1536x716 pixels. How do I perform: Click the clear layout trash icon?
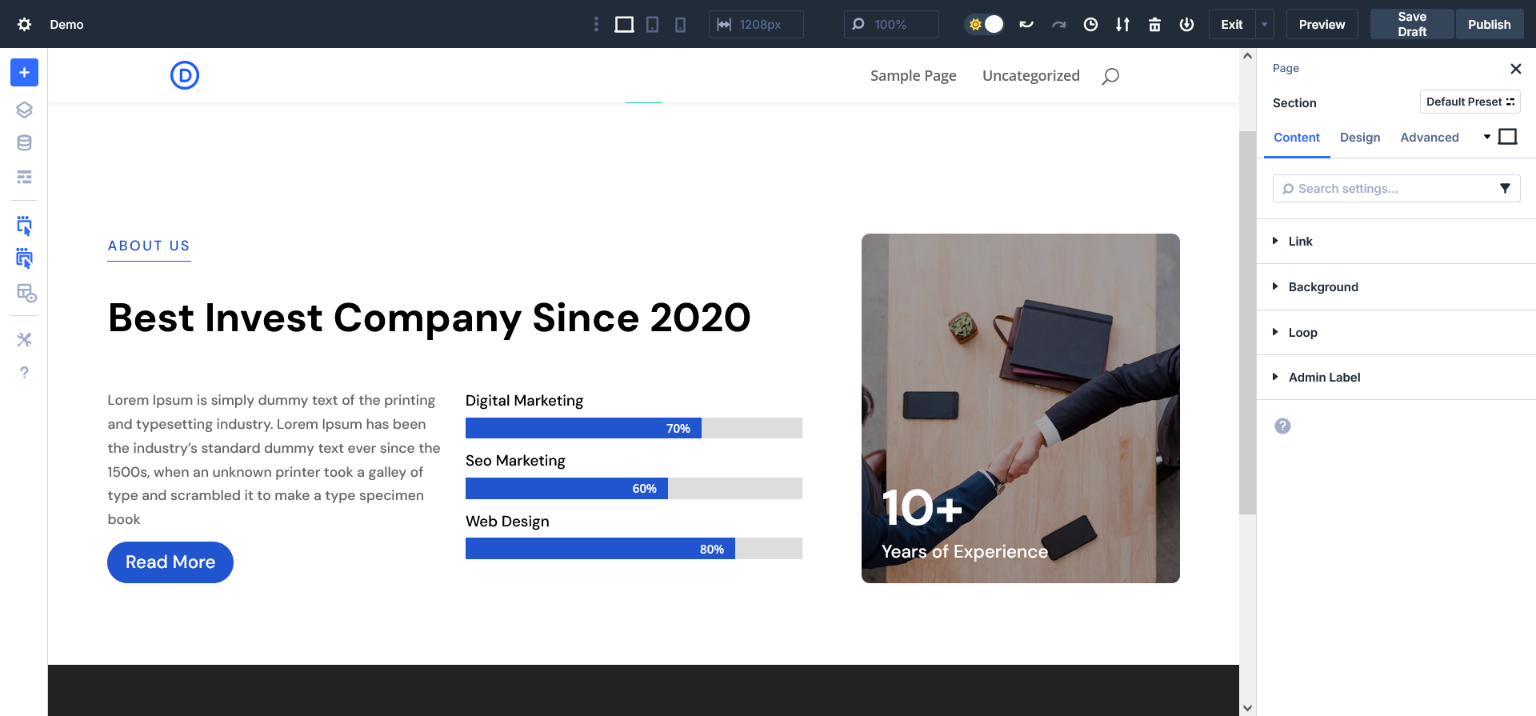[1155, 24]
